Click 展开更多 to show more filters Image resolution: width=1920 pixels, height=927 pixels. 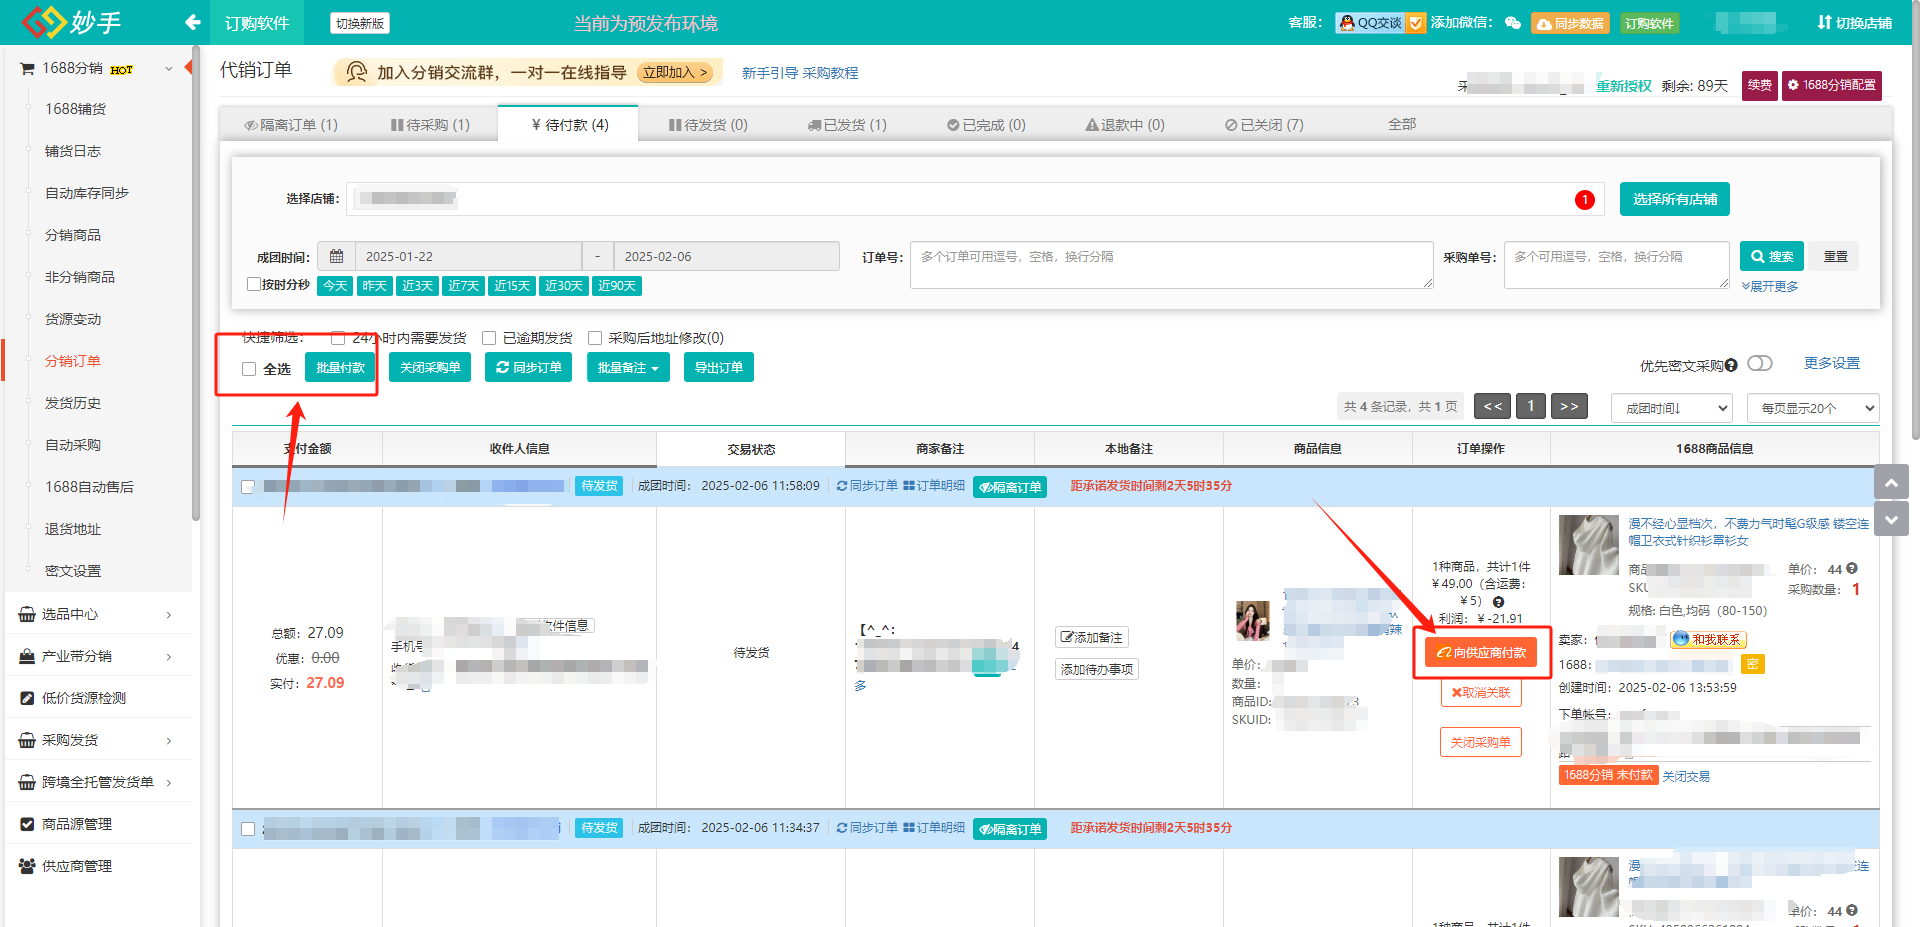(1770, 286)
